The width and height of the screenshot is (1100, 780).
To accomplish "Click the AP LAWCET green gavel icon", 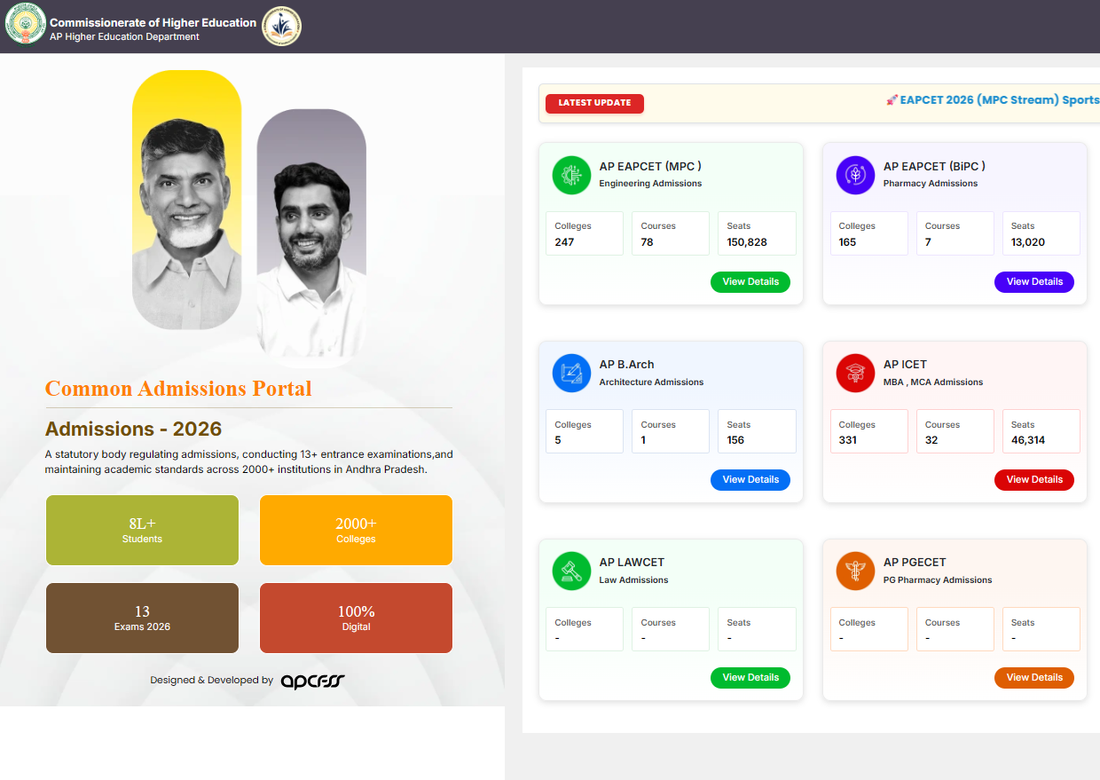I will [x=571, y=570].
